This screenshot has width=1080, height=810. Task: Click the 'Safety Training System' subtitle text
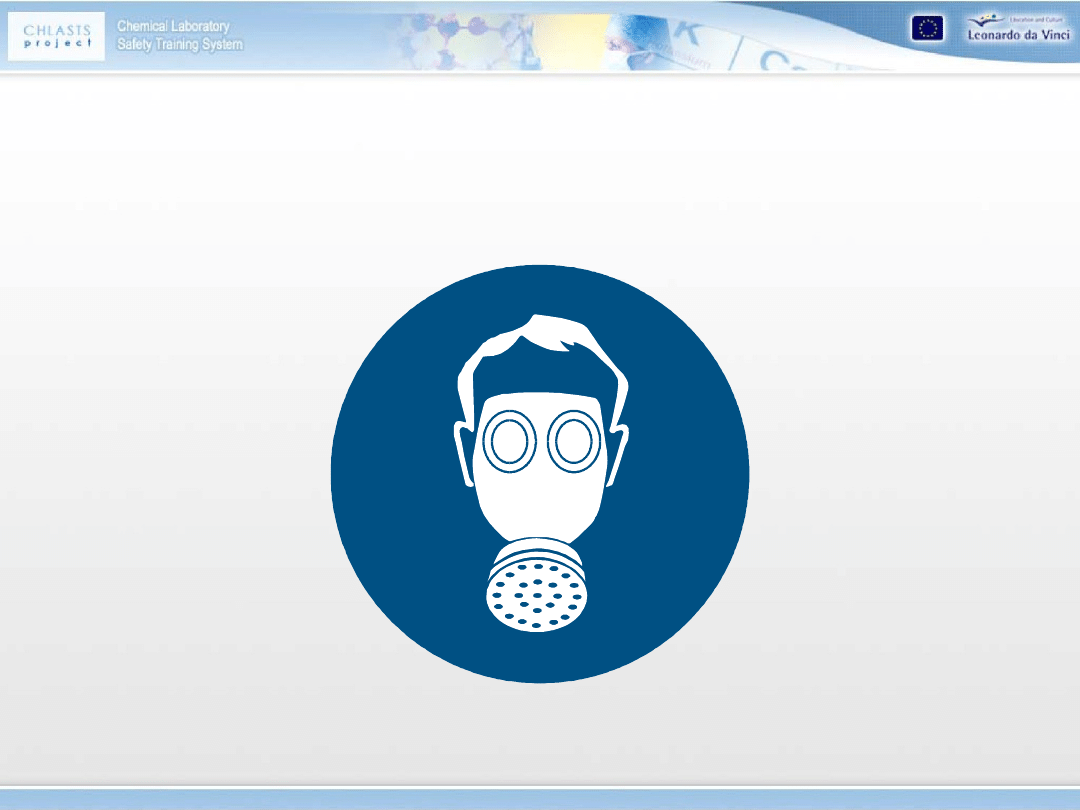point(179,45)
